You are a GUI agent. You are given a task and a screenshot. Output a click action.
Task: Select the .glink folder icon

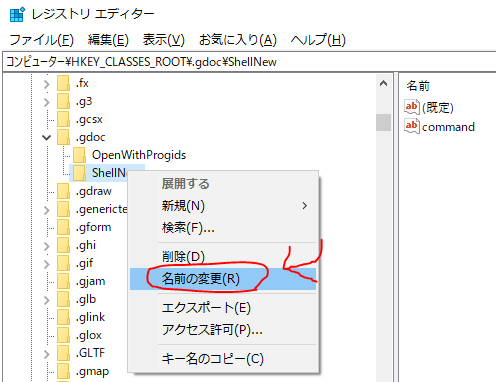63,317
